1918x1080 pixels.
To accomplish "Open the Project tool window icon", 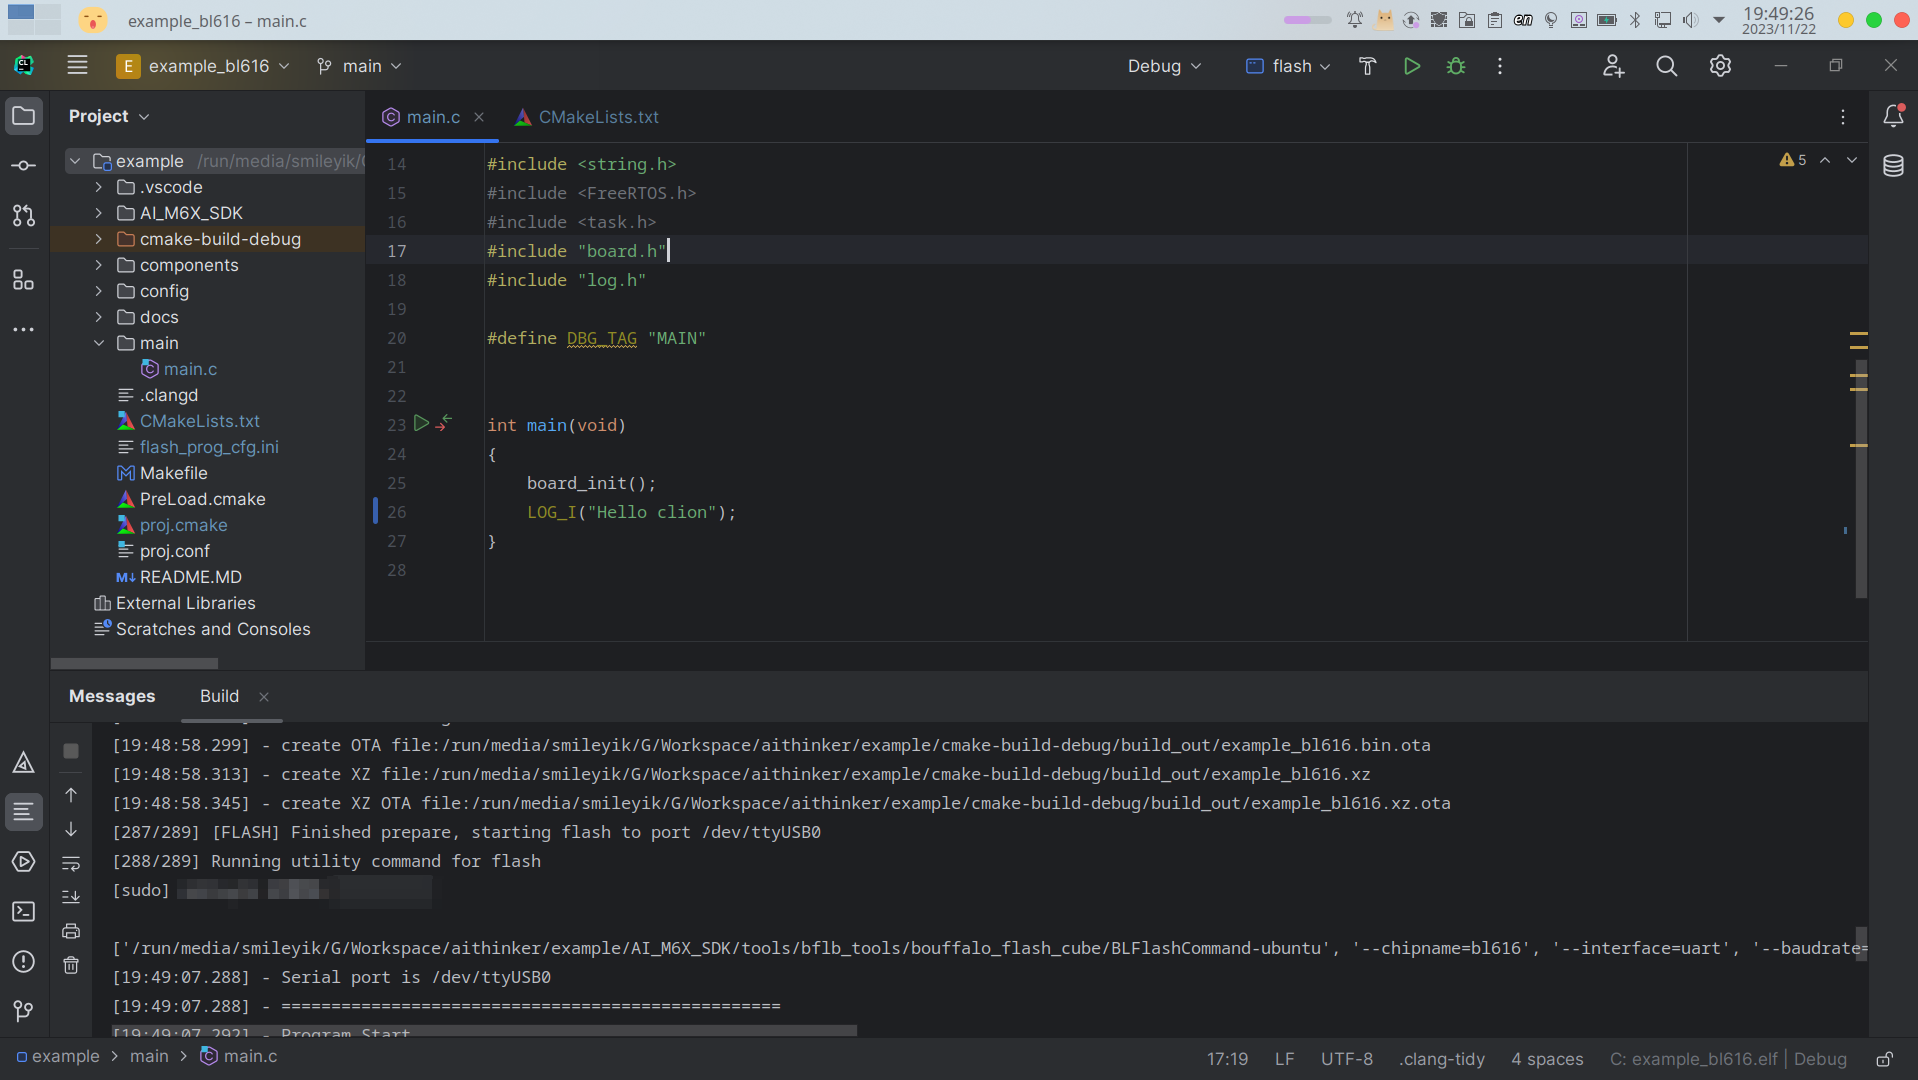I will 24,116.
